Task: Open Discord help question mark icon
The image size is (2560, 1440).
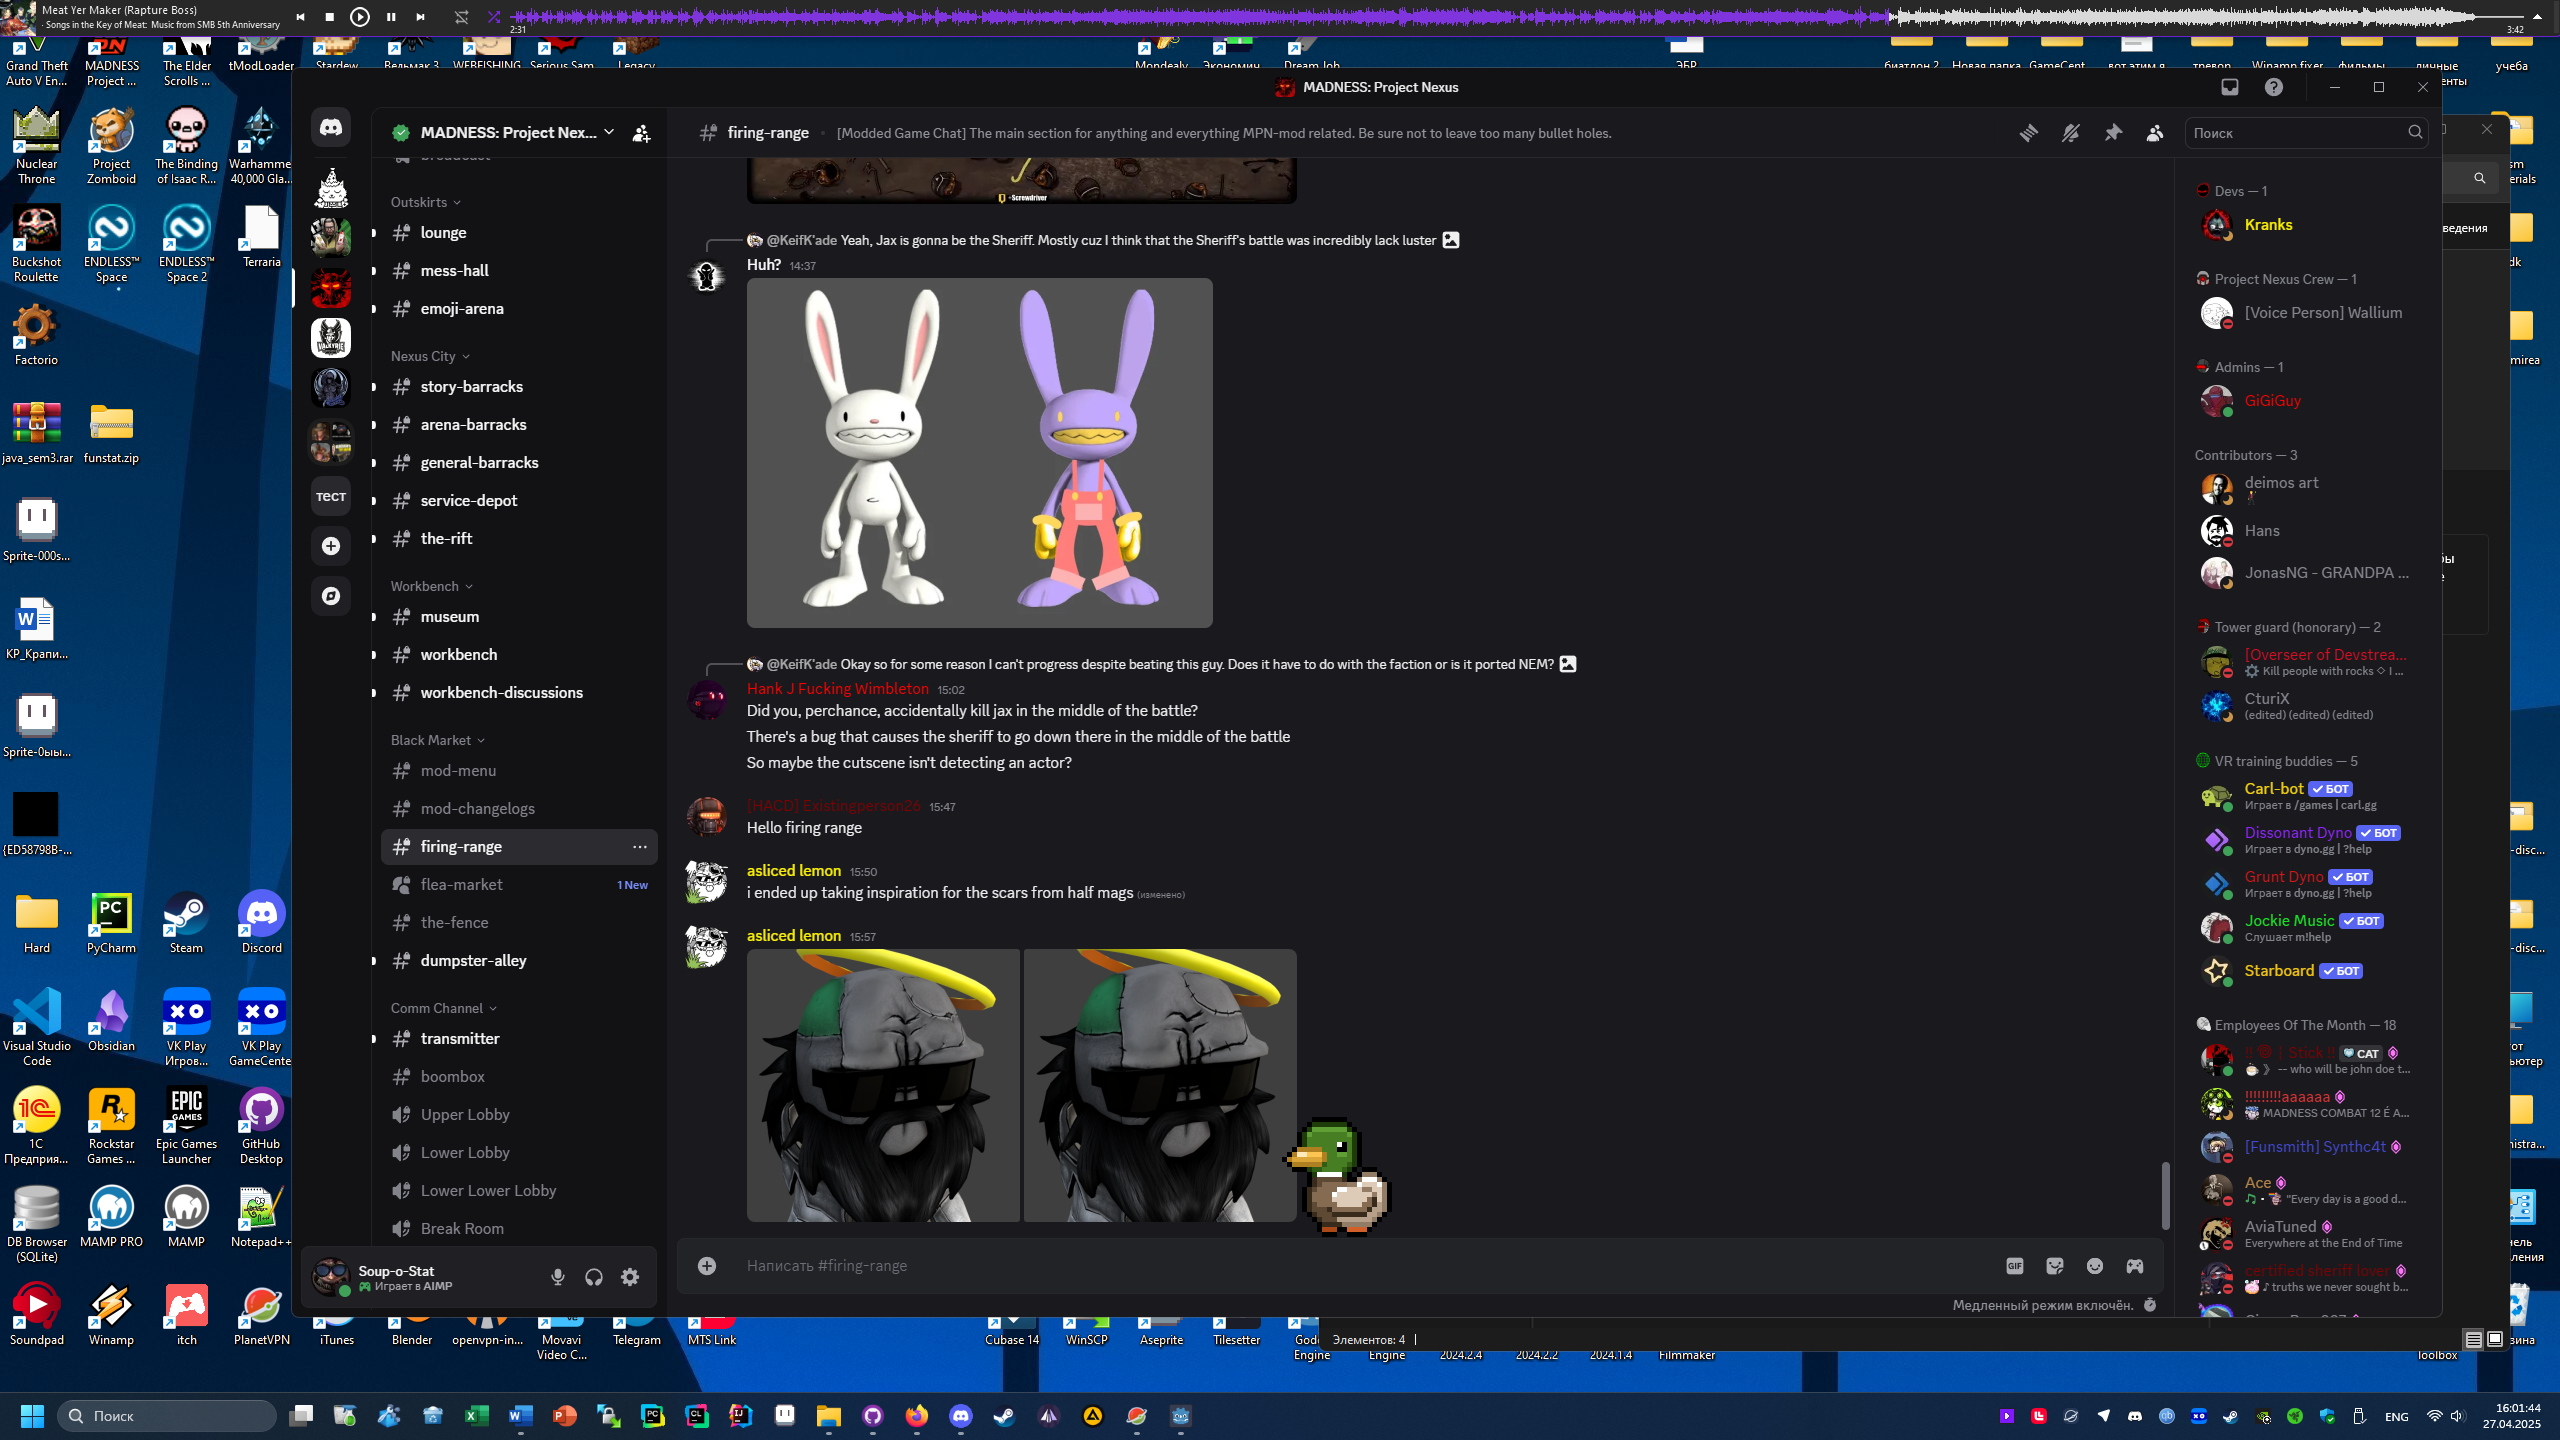Action: (2274, 87)
